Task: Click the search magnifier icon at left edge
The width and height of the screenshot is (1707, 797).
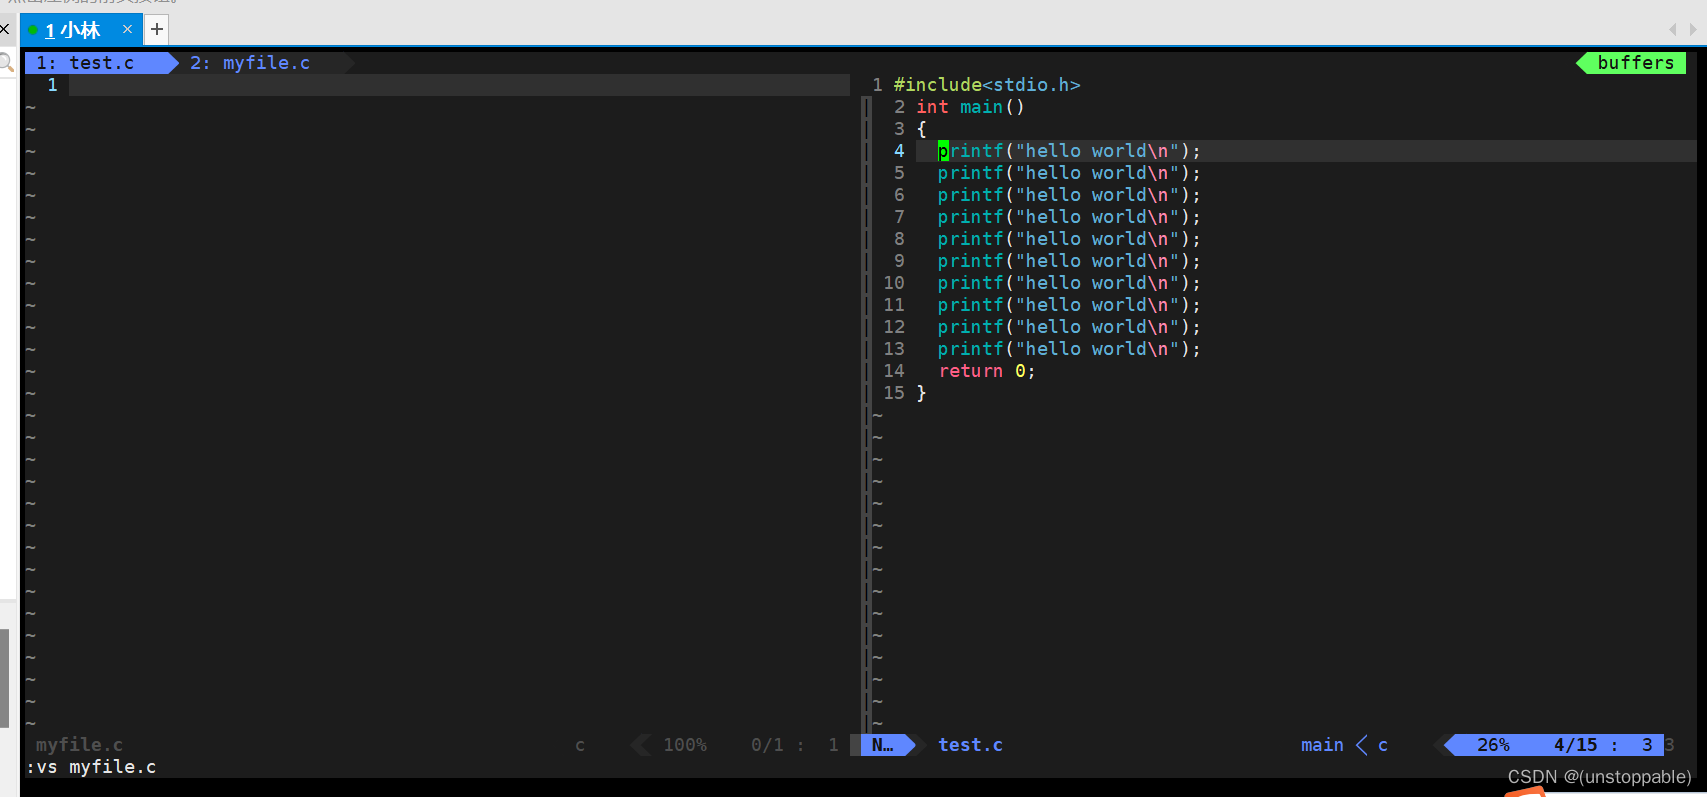Action: tap(7, 64)
